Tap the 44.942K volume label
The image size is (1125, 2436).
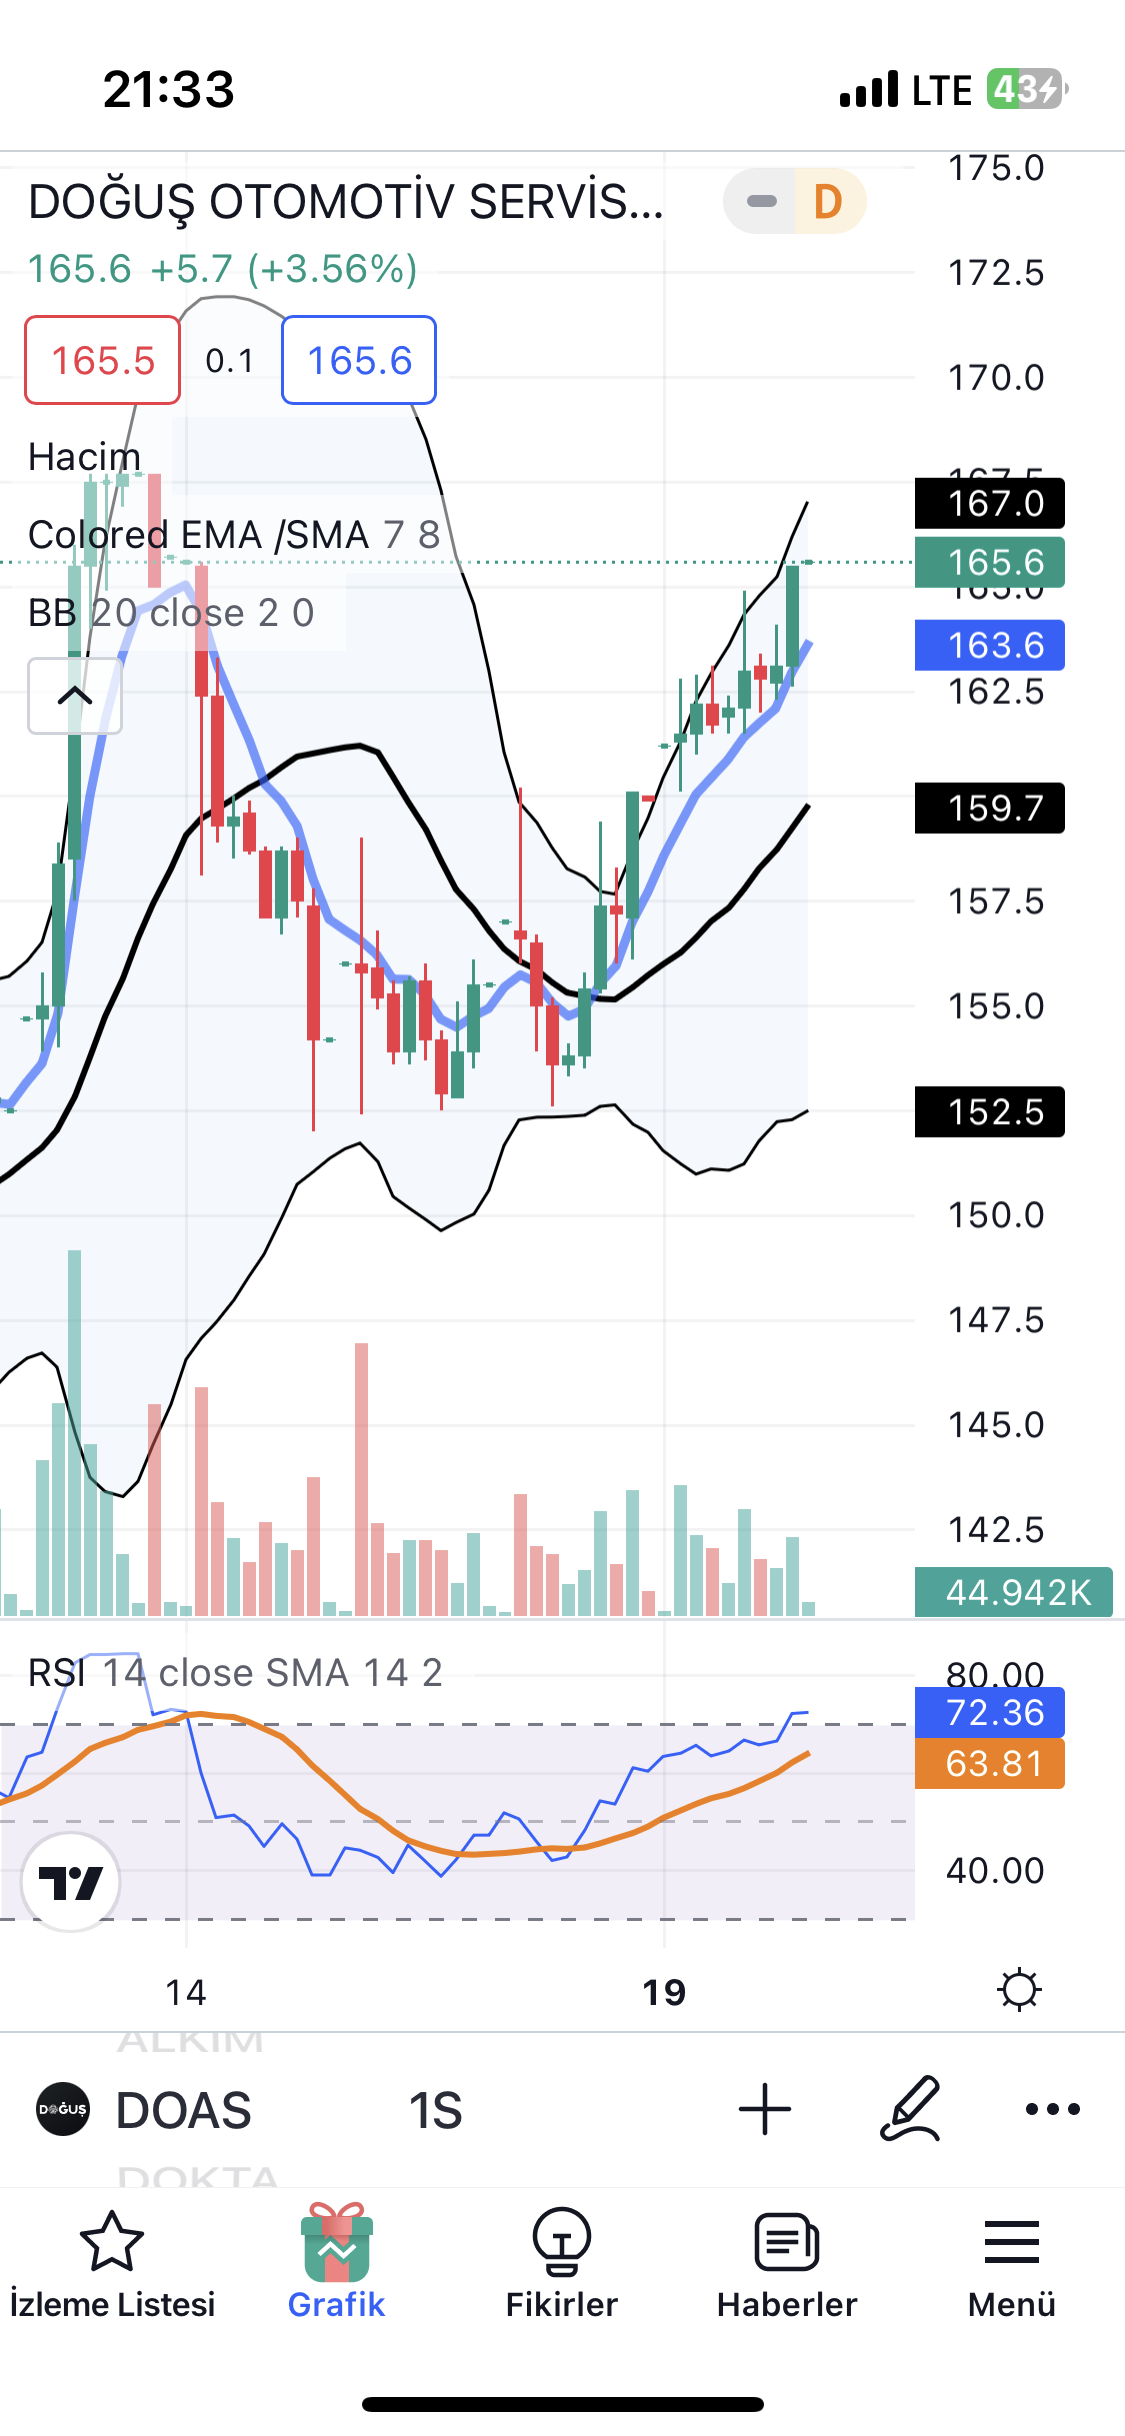coord(1014,1592)
